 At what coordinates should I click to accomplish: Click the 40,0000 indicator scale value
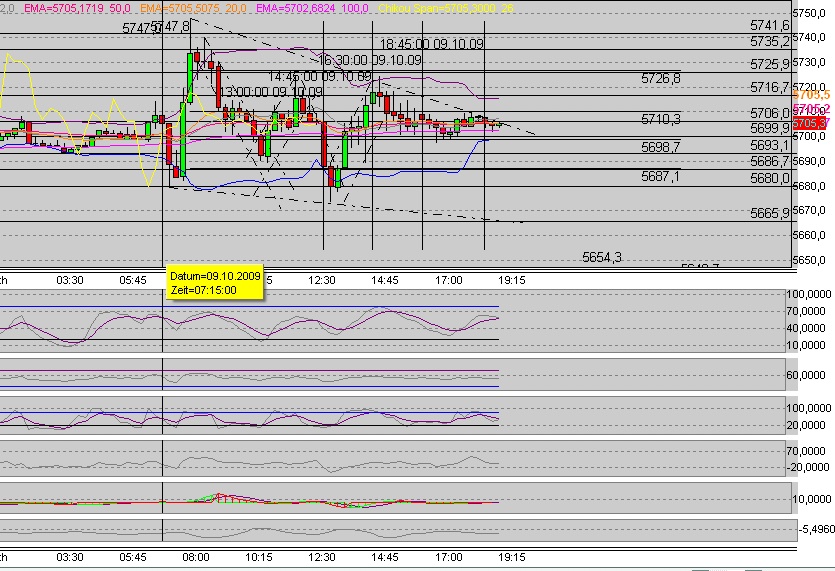coord(806,328)
